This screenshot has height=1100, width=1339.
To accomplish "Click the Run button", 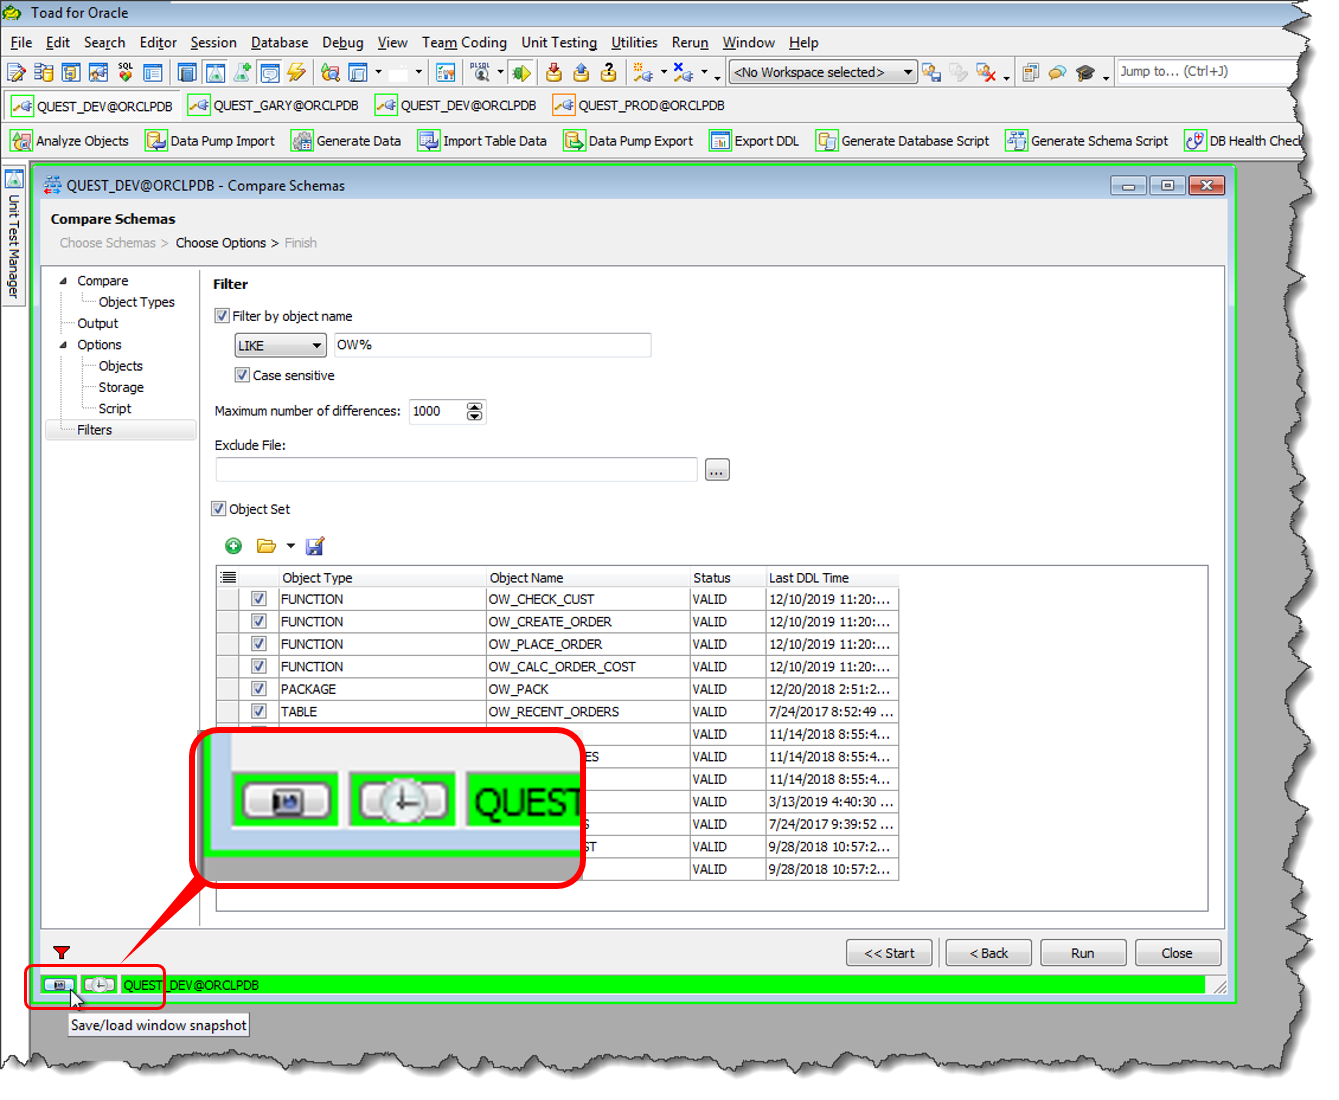I will pos(1083,953).
